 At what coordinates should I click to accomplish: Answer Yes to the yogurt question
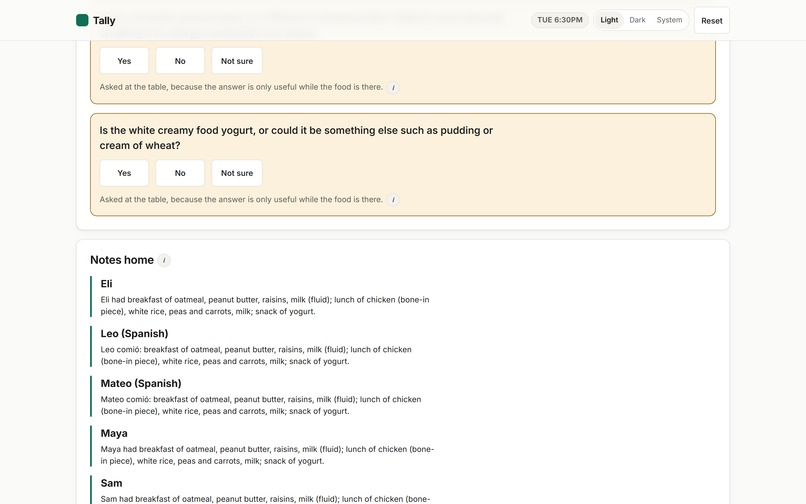click(x=124, y=173)
